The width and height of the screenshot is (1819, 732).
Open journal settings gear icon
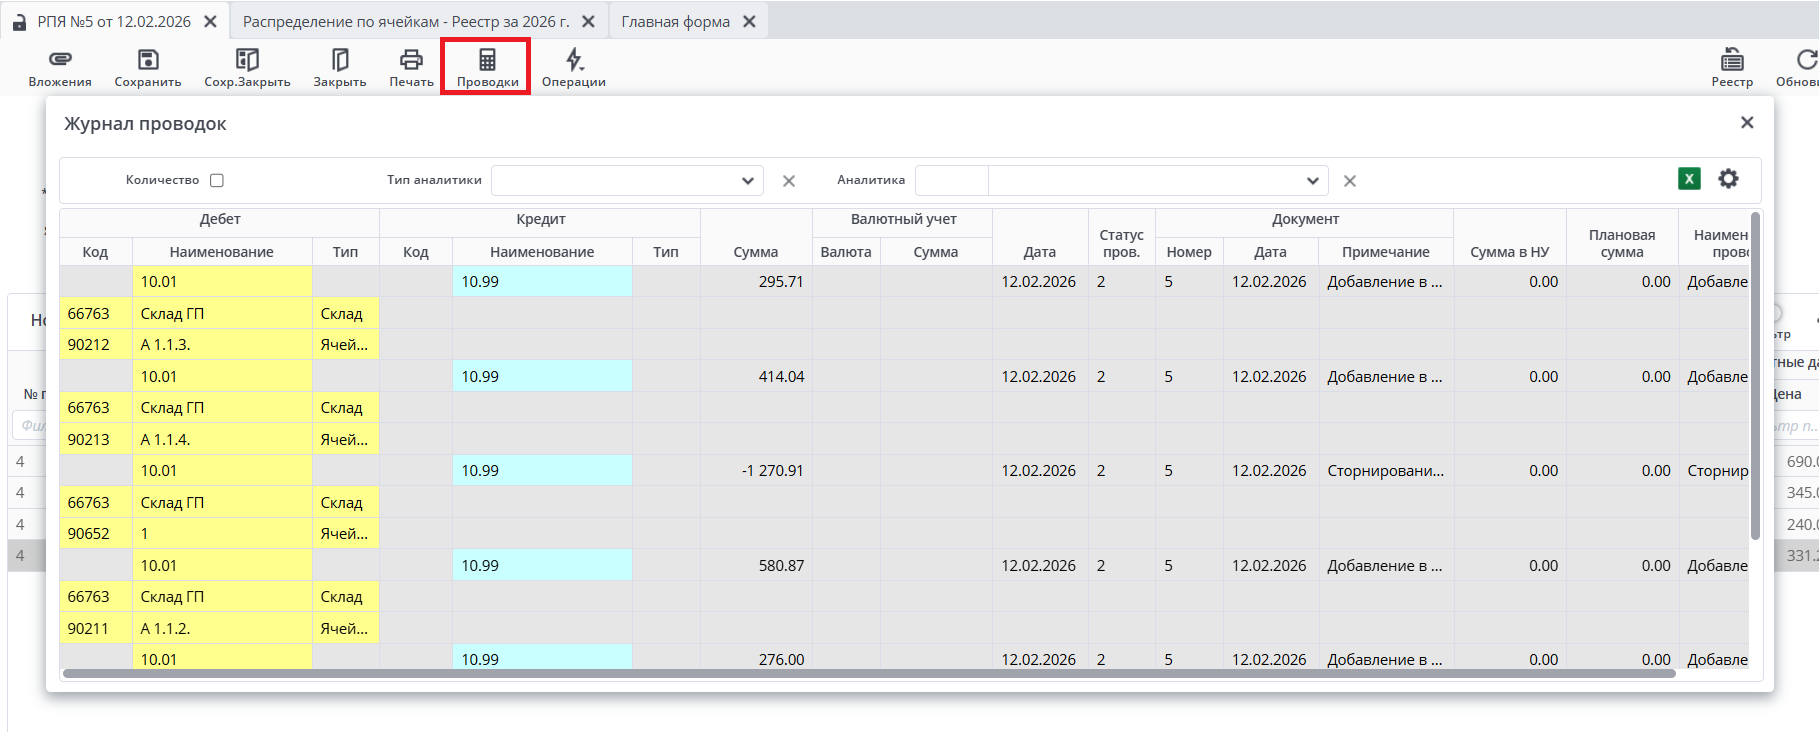[x=1728, y=179]
